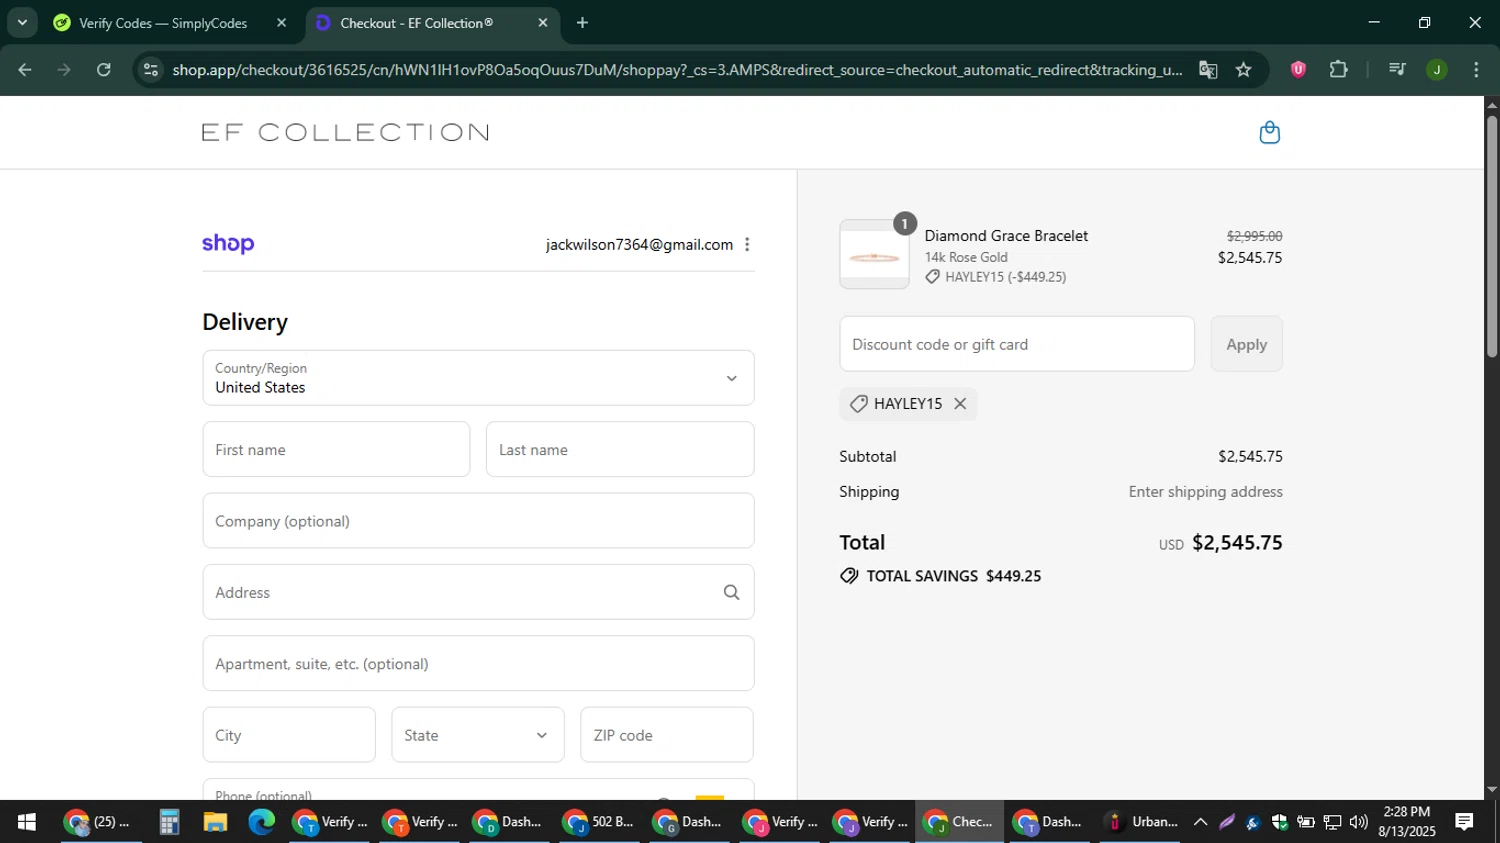The height and width of the screenshot is (843, 1500).
Task: Open Microsoft Edge from the taskbar
Action: pyautogui.click(x=261, y=822)
